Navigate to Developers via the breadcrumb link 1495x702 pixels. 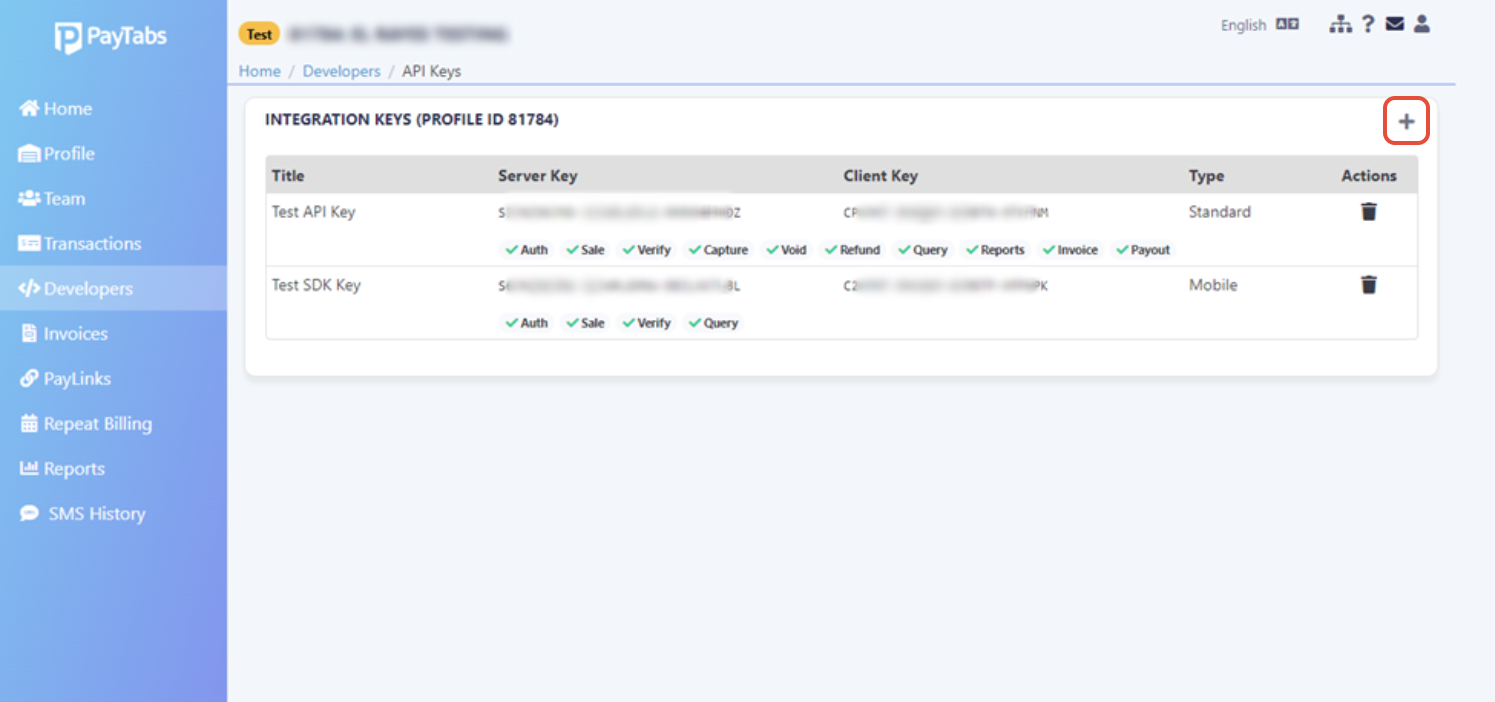[x=342, y=71]
